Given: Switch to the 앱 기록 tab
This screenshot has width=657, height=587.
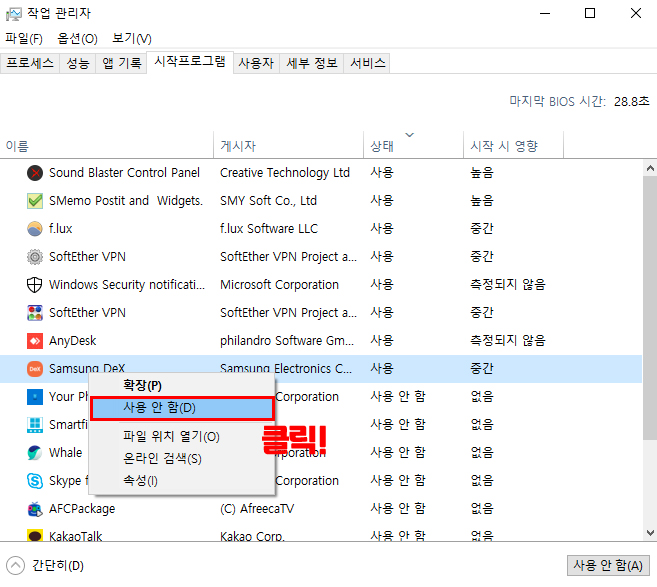Looking at the screenshot, I should [x=122, y=63].
